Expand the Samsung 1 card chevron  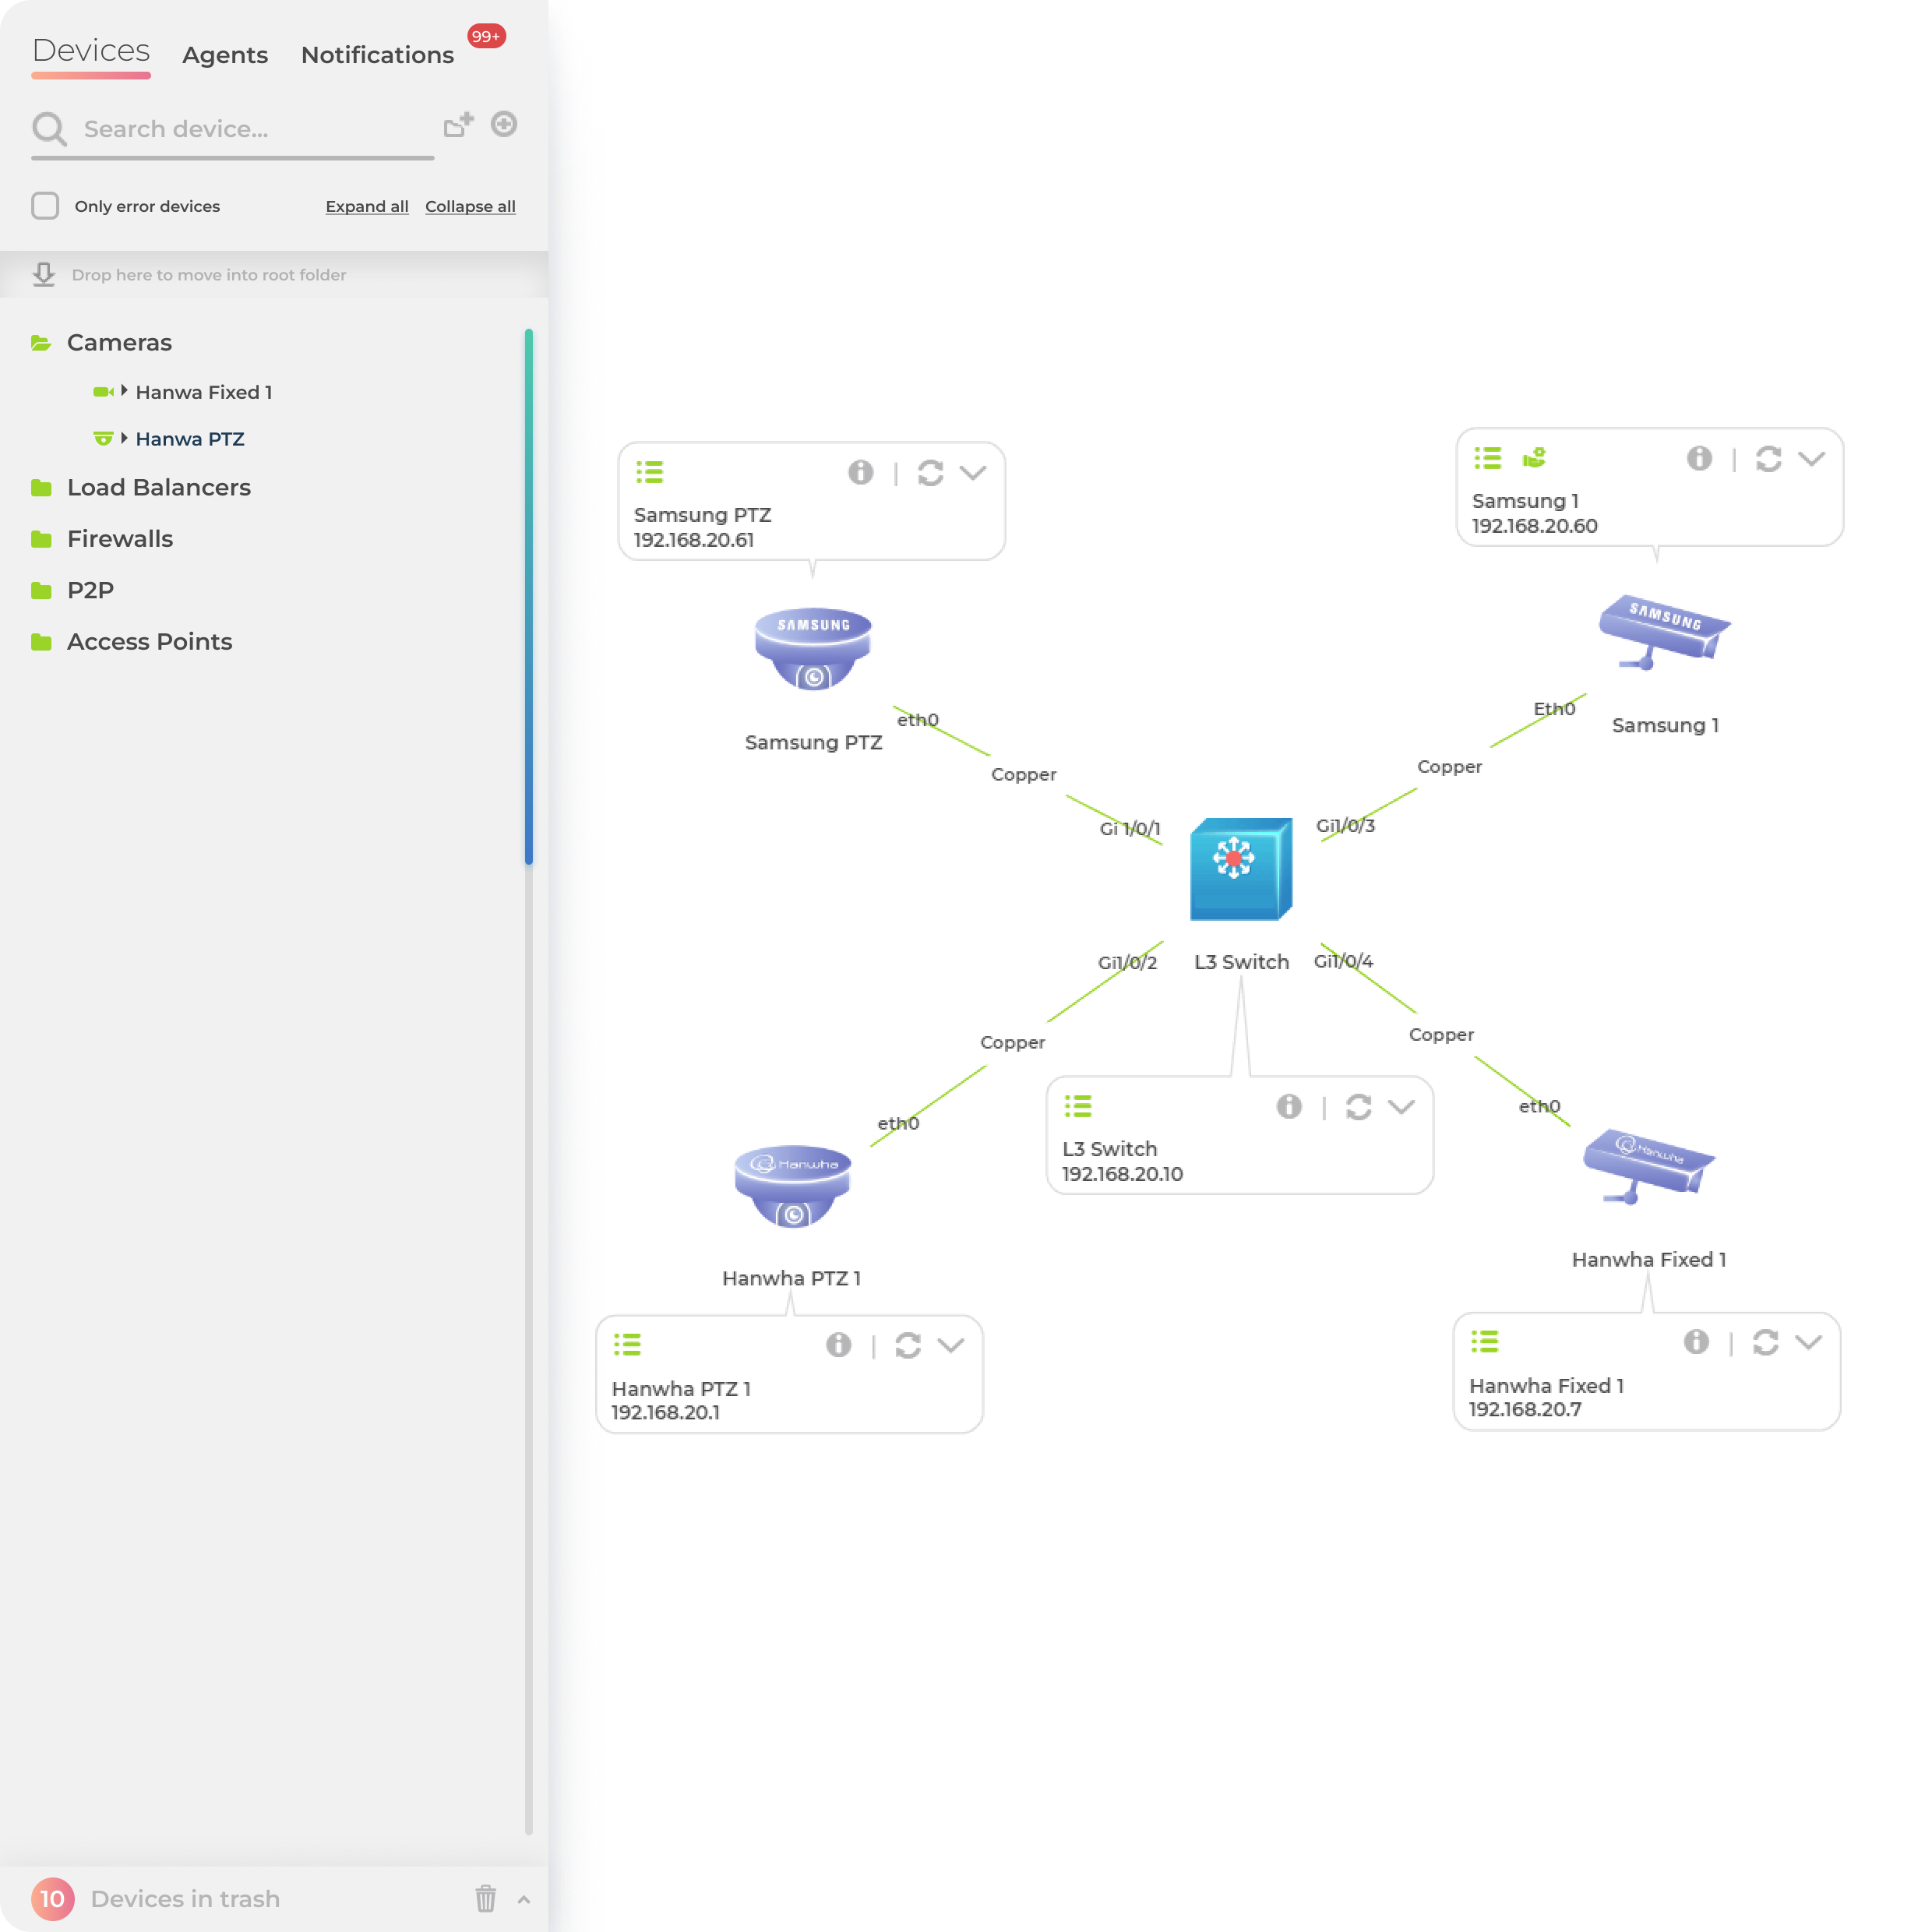[x=1812, y=459]
